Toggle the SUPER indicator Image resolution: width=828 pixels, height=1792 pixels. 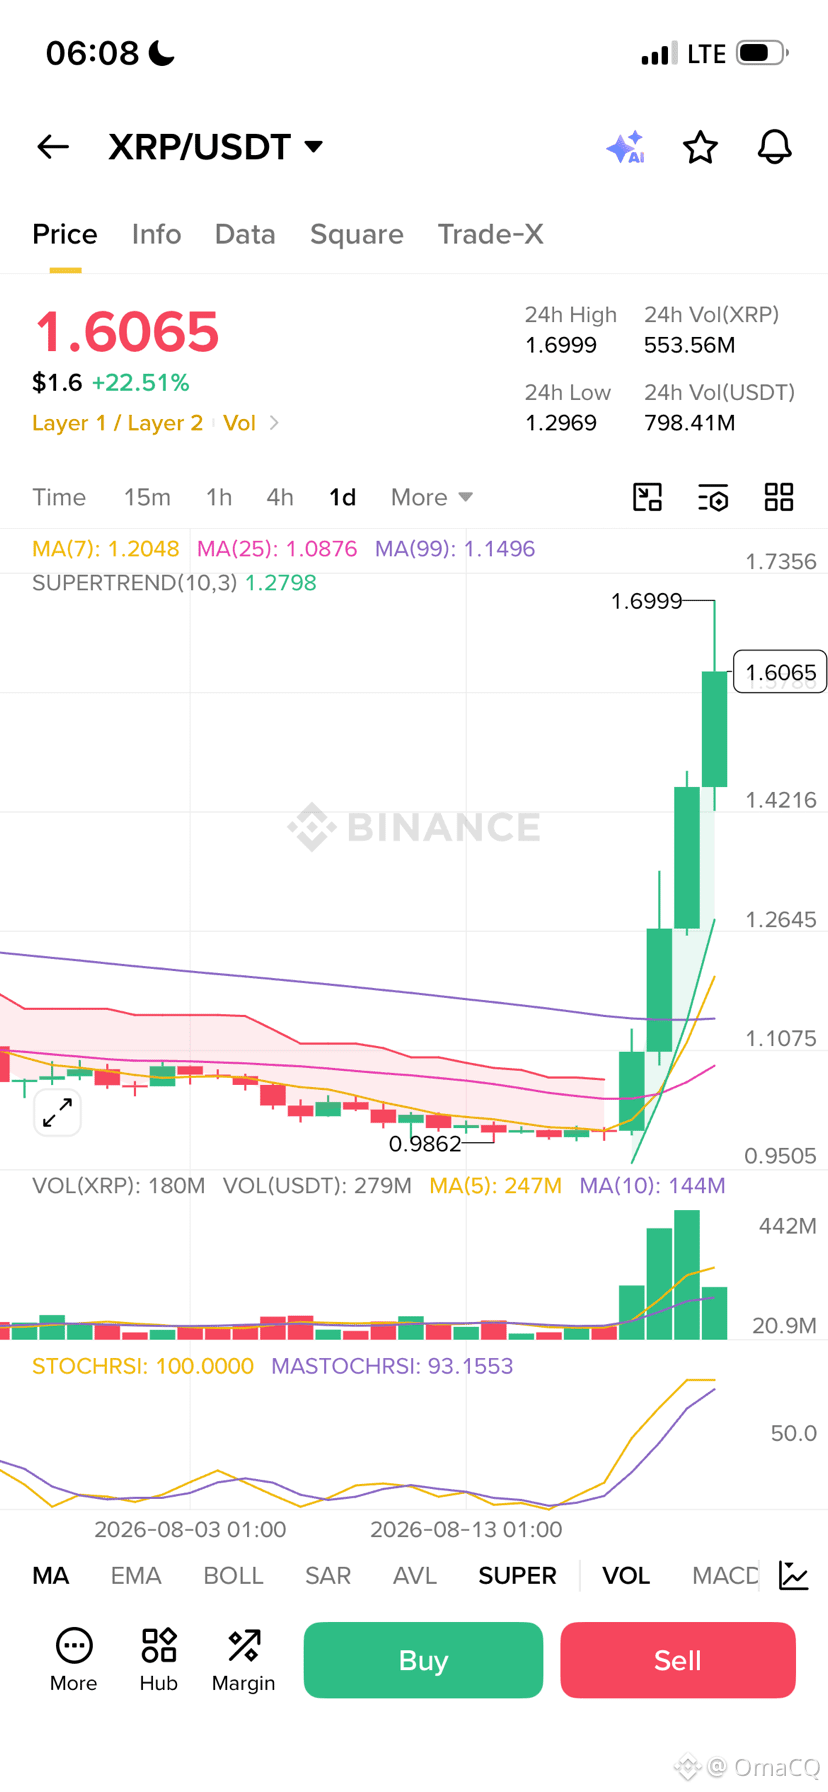517,1576
